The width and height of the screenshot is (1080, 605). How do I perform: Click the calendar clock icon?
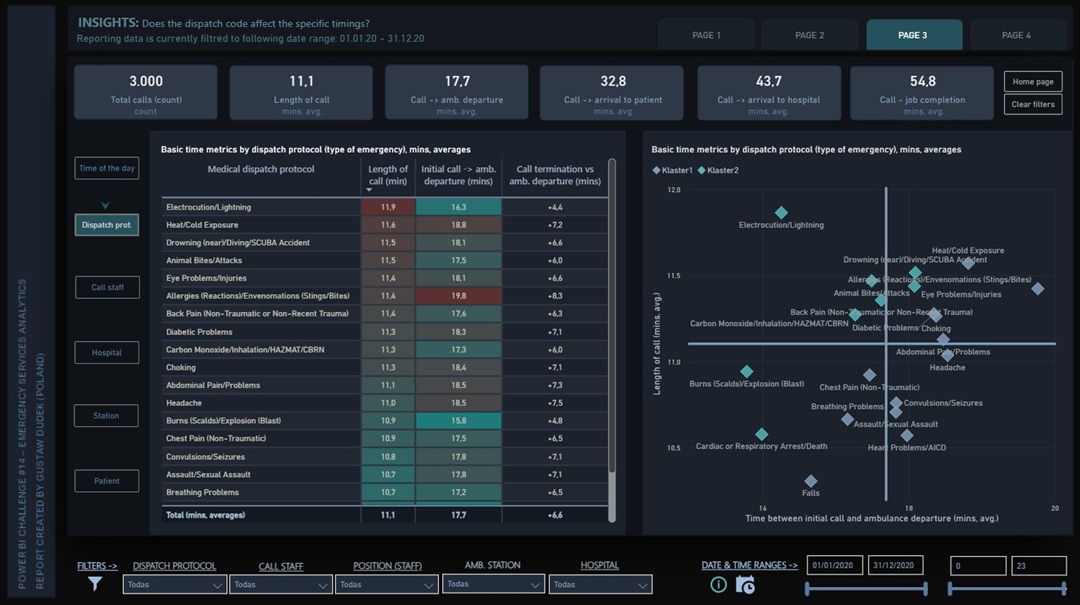(x=745, y=585)
